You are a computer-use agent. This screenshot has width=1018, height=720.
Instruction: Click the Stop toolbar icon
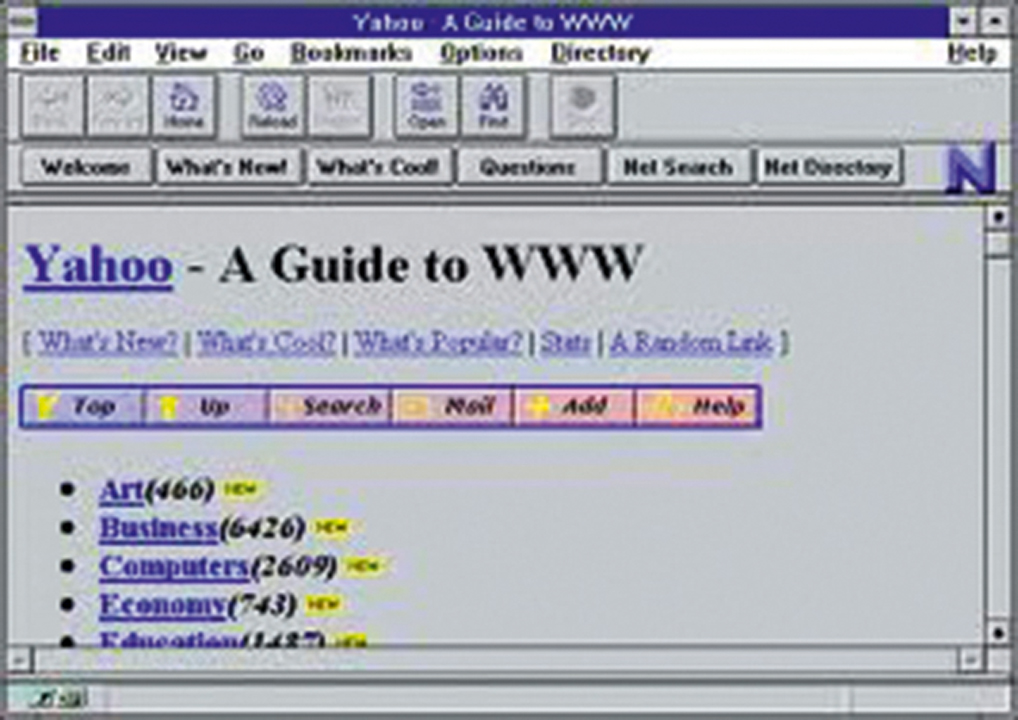pos(582,106)
